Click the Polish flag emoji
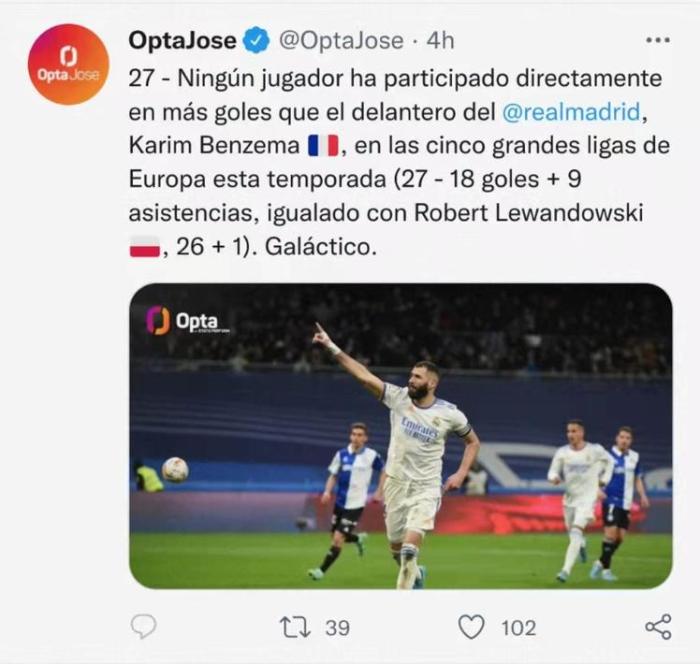This screenshot has height=664, width=700. click(145, 248)
